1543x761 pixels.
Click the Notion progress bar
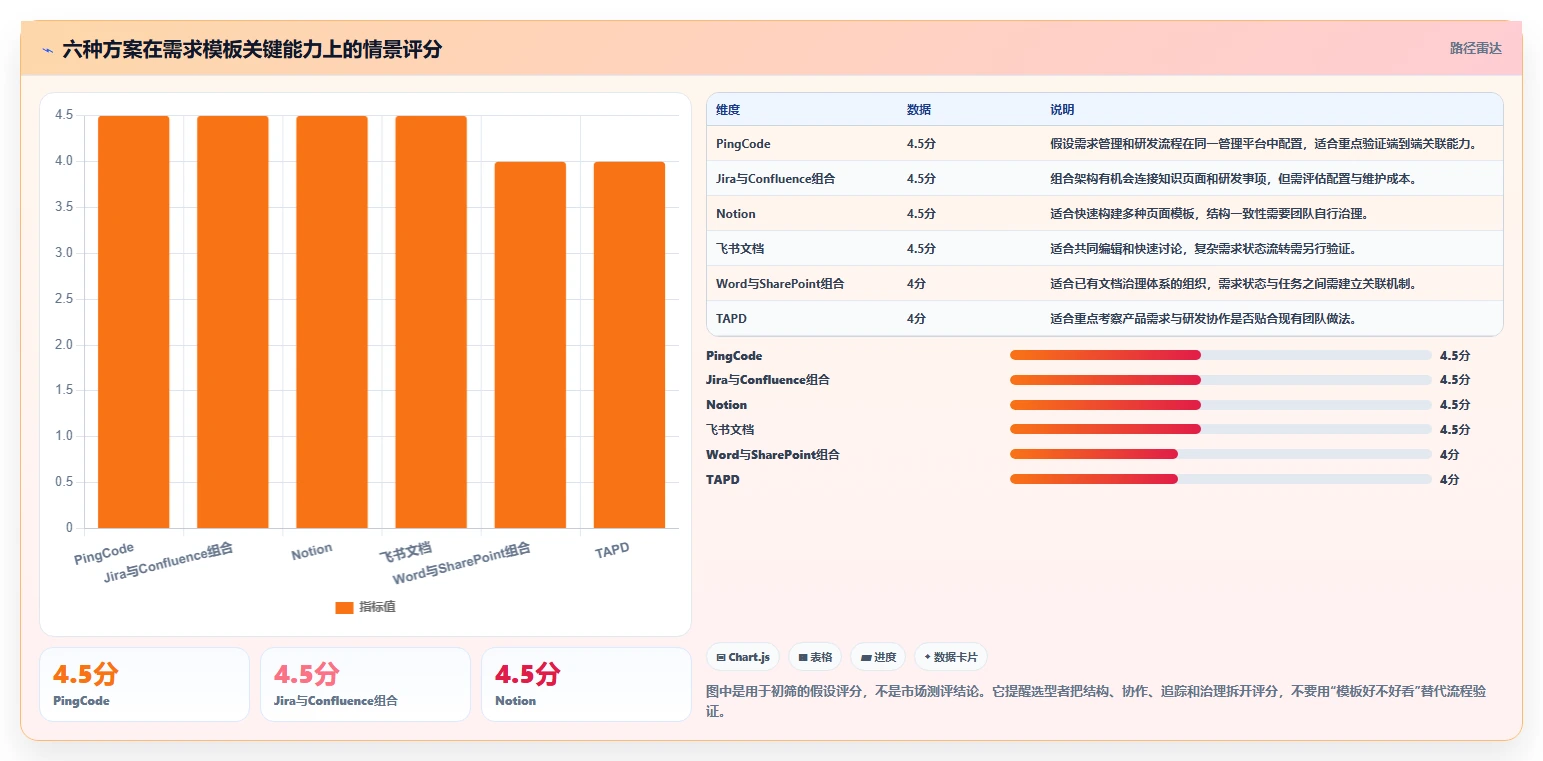(x=1221, y=405)
